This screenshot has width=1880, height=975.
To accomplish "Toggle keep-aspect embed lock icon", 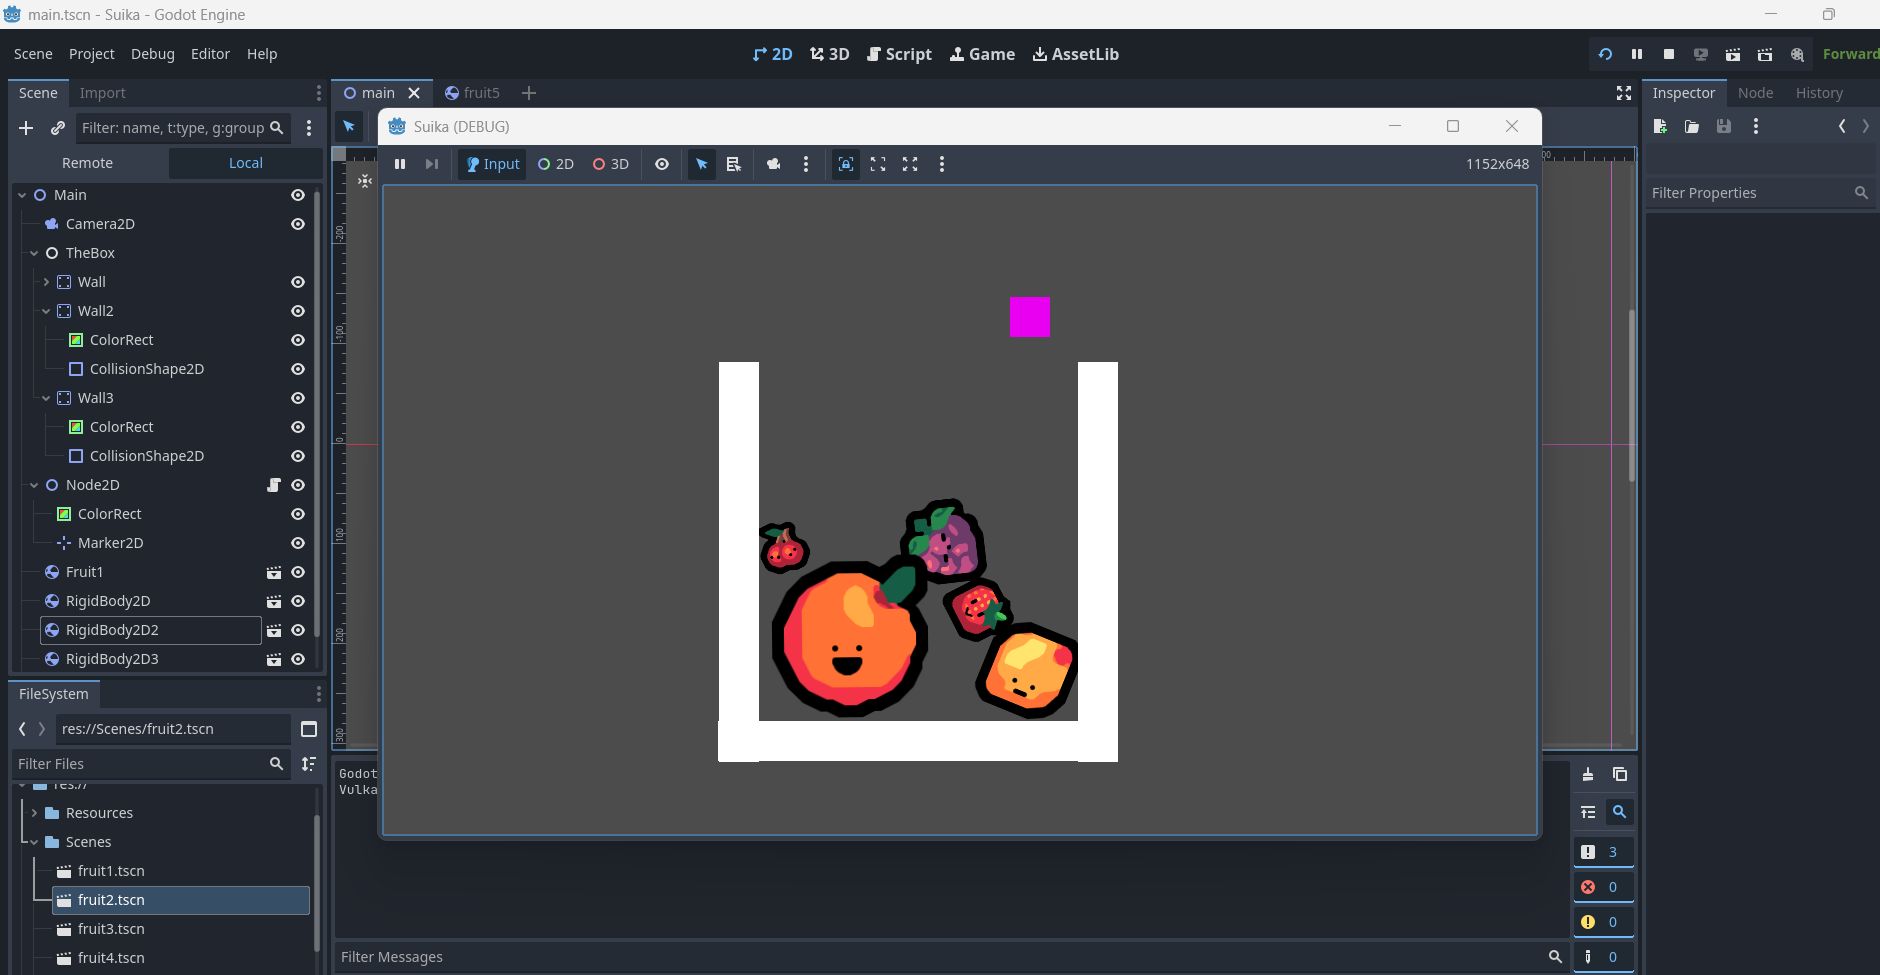I will pos(846,164).
